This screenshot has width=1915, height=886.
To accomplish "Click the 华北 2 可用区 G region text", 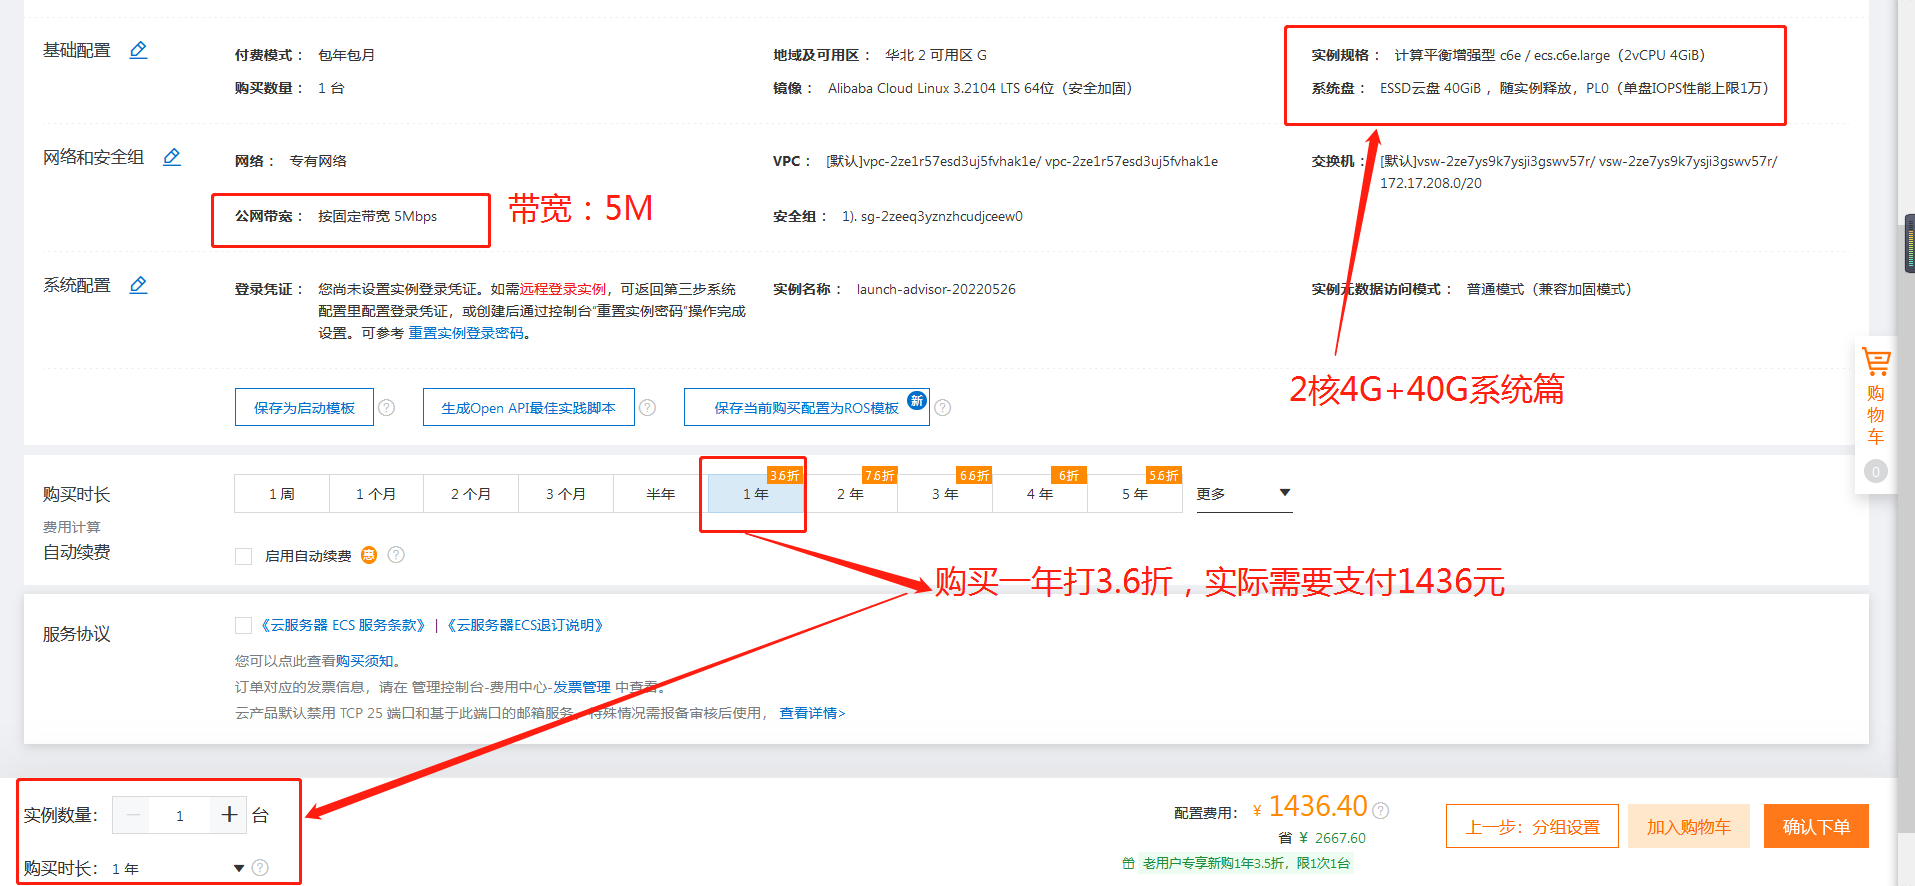I will point(936,55).
